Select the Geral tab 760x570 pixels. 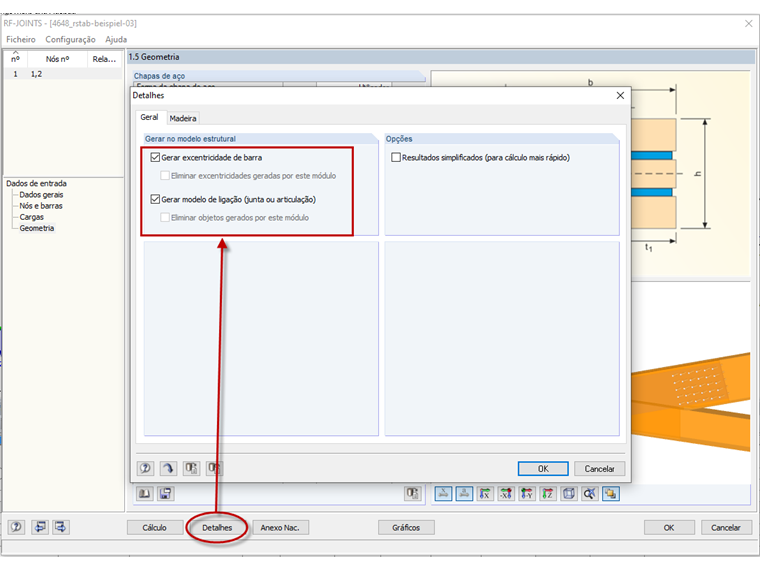(149, 117)
